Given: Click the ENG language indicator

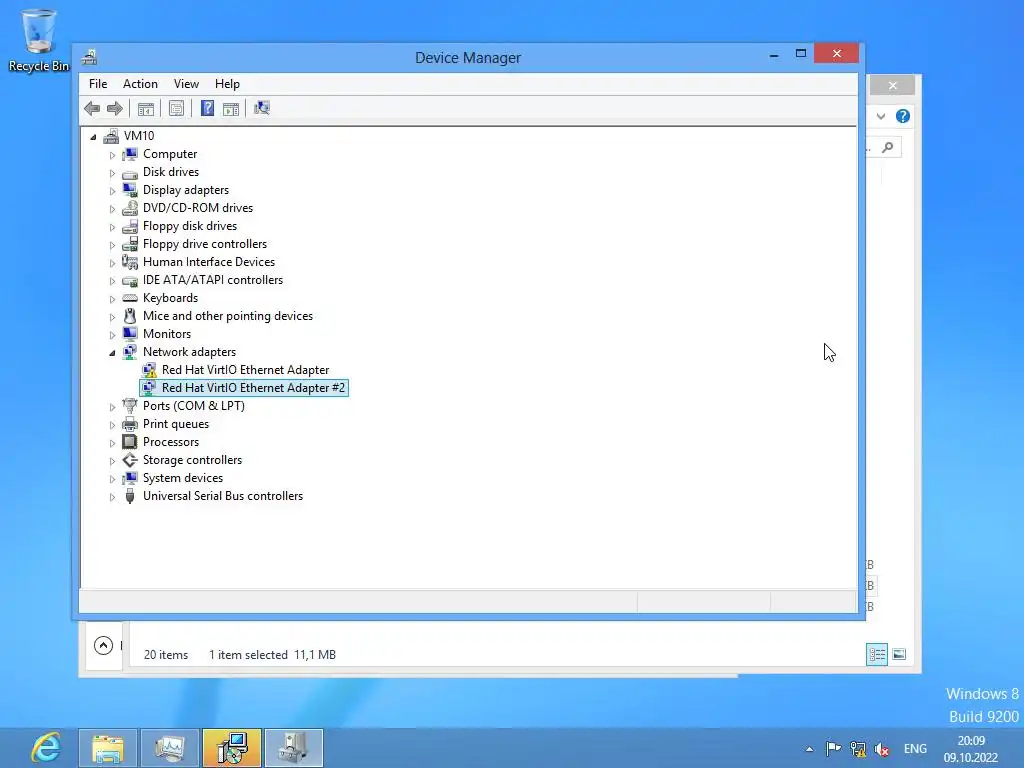Looking at the screenshot, I should [x=915, y=749].
